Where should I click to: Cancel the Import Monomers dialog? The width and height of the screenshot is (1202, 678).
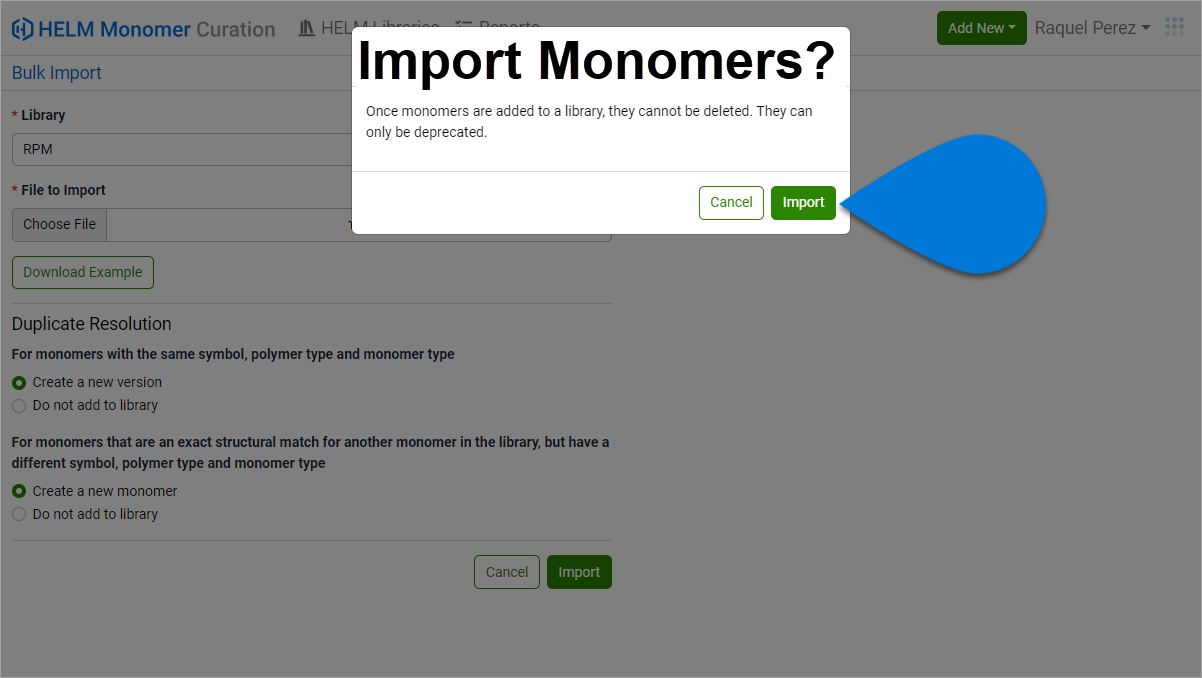(x=731, y=202)
